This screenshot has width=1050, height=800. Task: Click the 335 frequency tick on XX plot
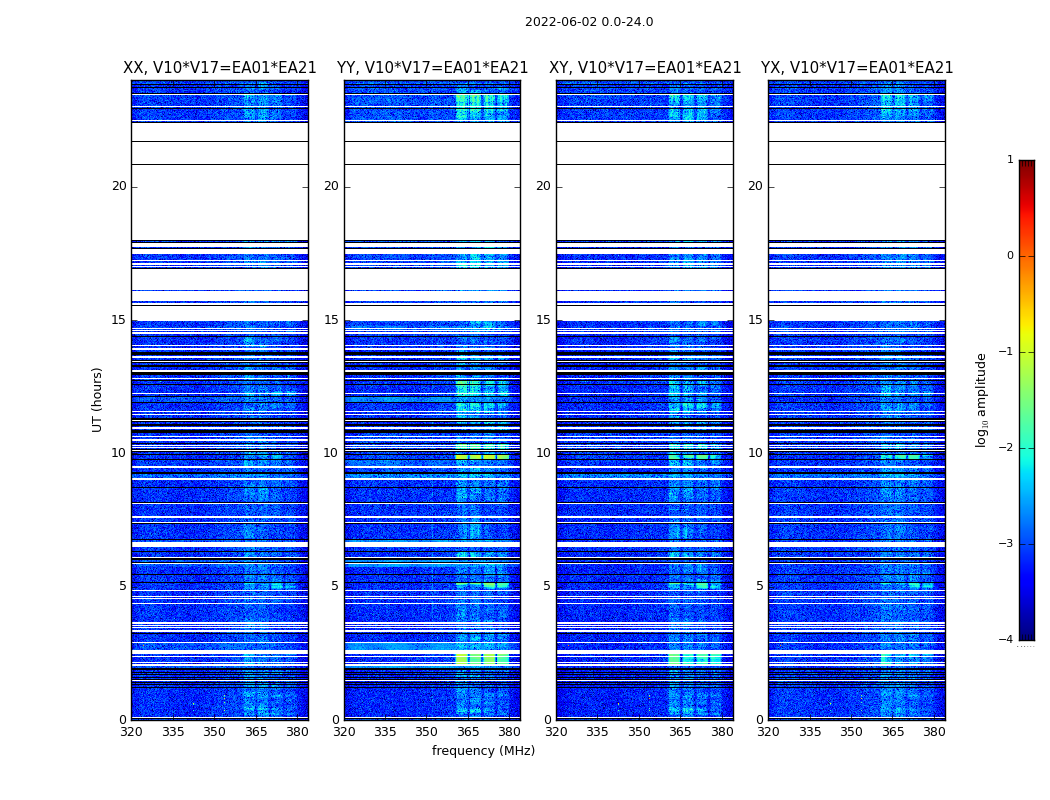point(173,732)
